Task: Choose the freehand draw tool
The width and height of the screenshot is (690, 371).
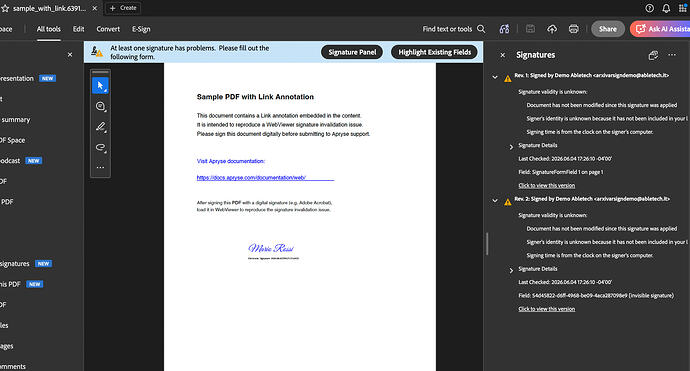Action: (x=100, y=147)
